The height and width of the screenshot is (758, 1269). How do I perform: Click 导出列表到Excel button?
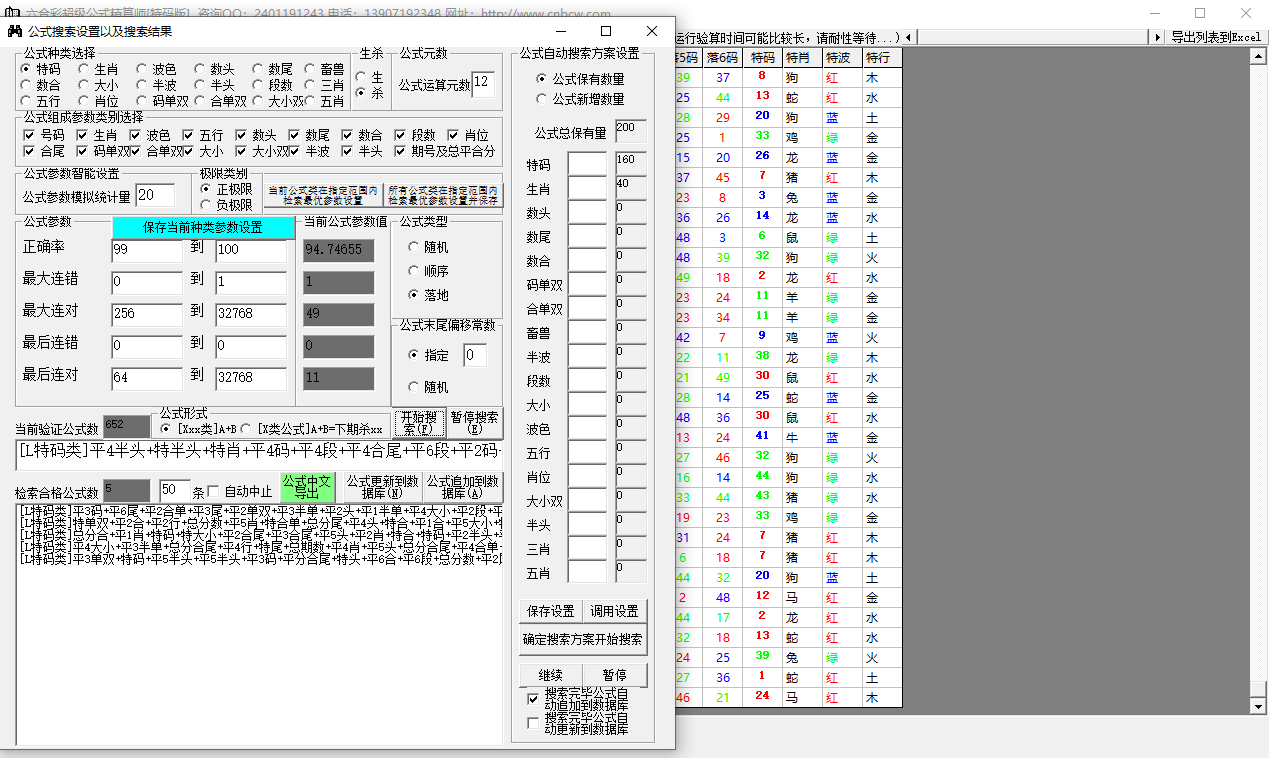[1216, 37]
